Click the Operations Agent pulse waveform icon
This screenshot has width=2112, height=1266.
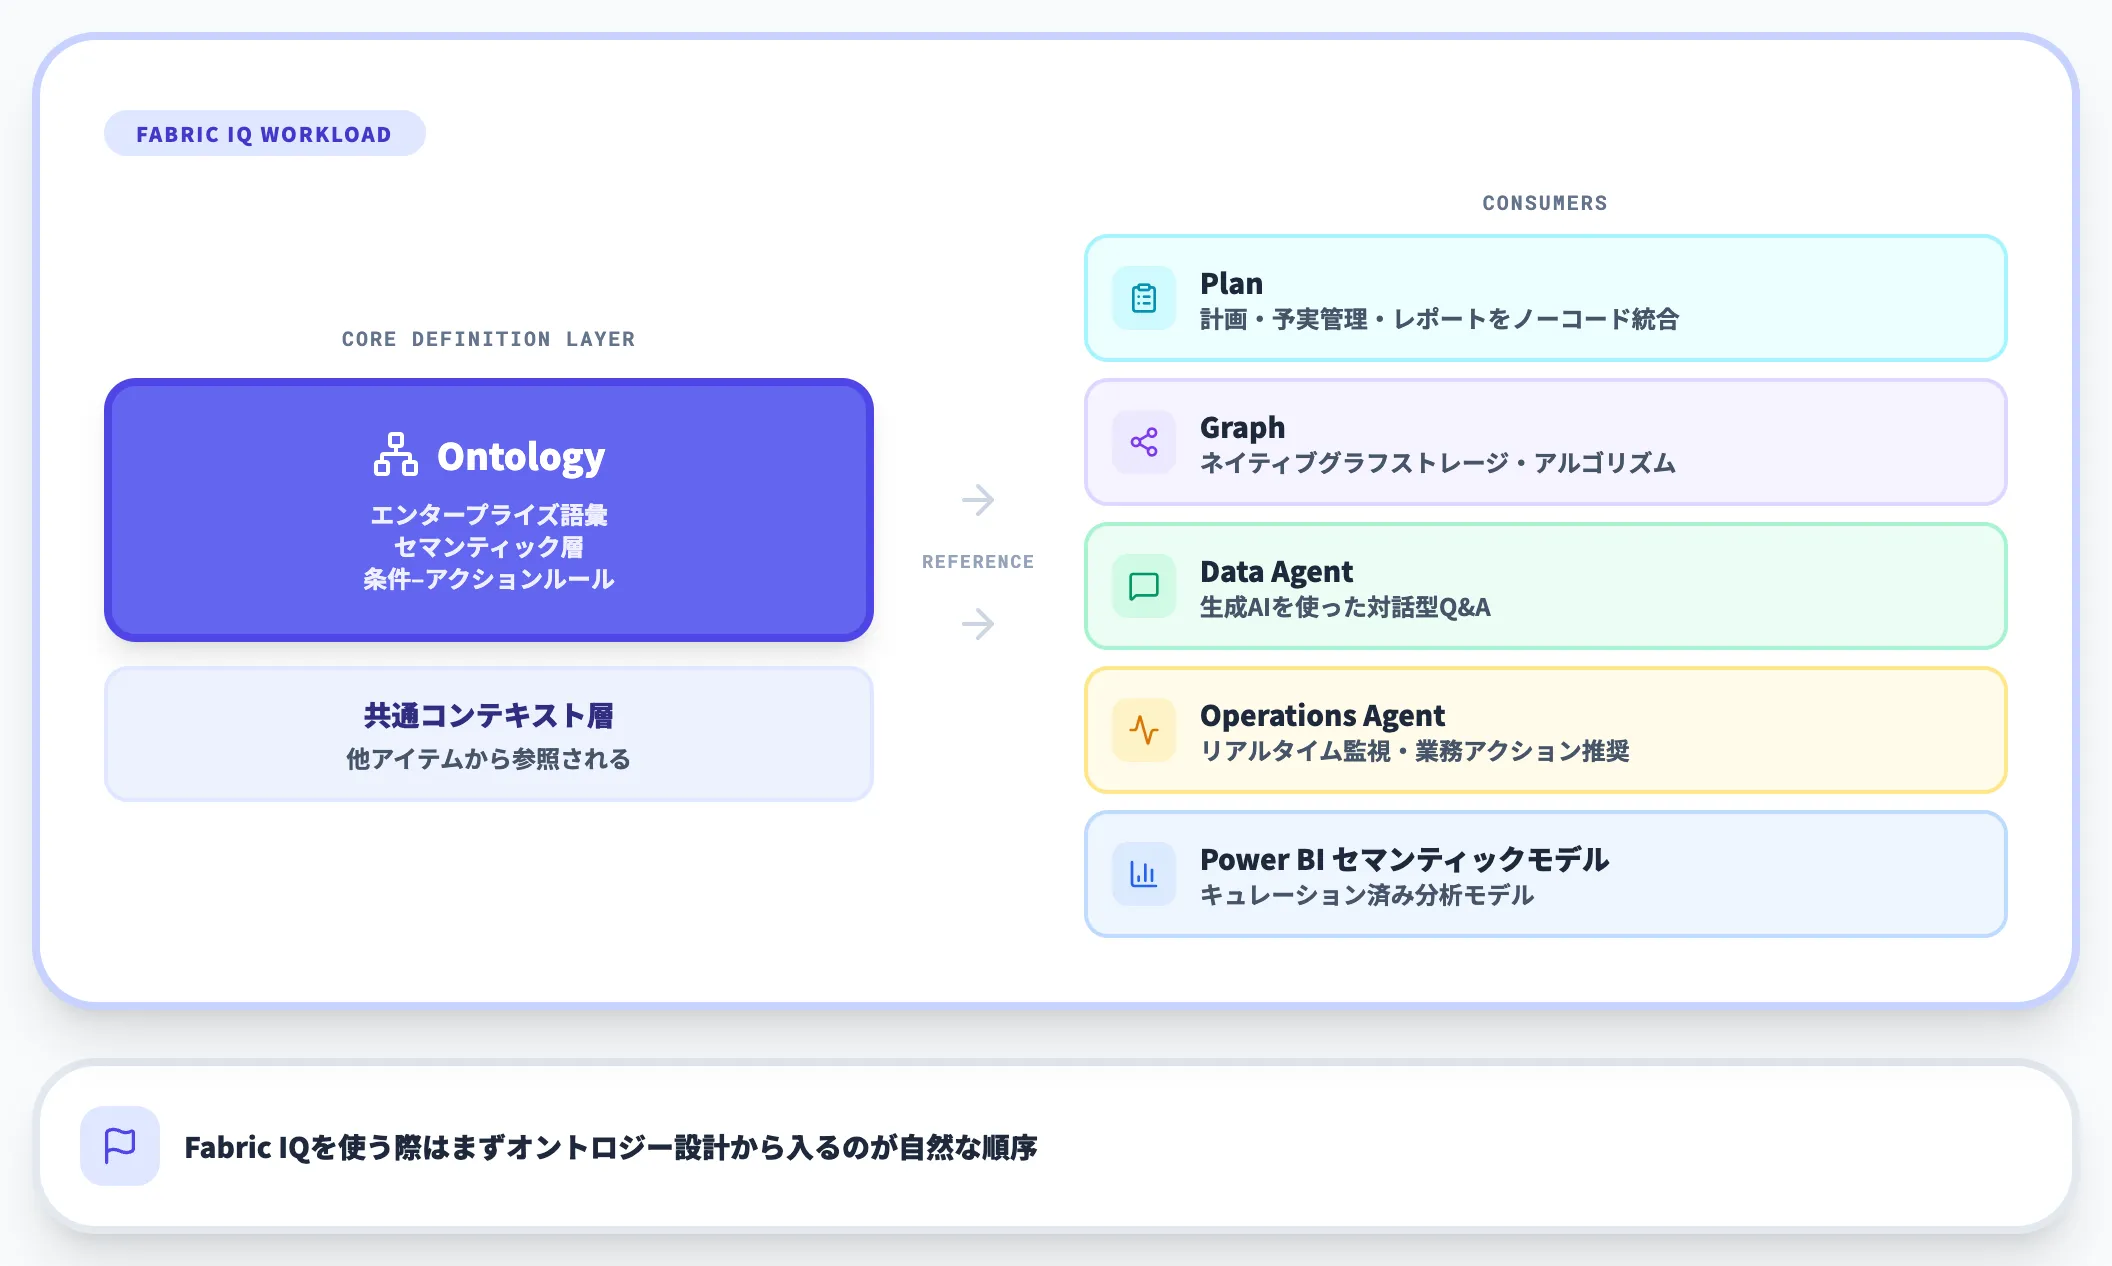(x=1142, y=729)
